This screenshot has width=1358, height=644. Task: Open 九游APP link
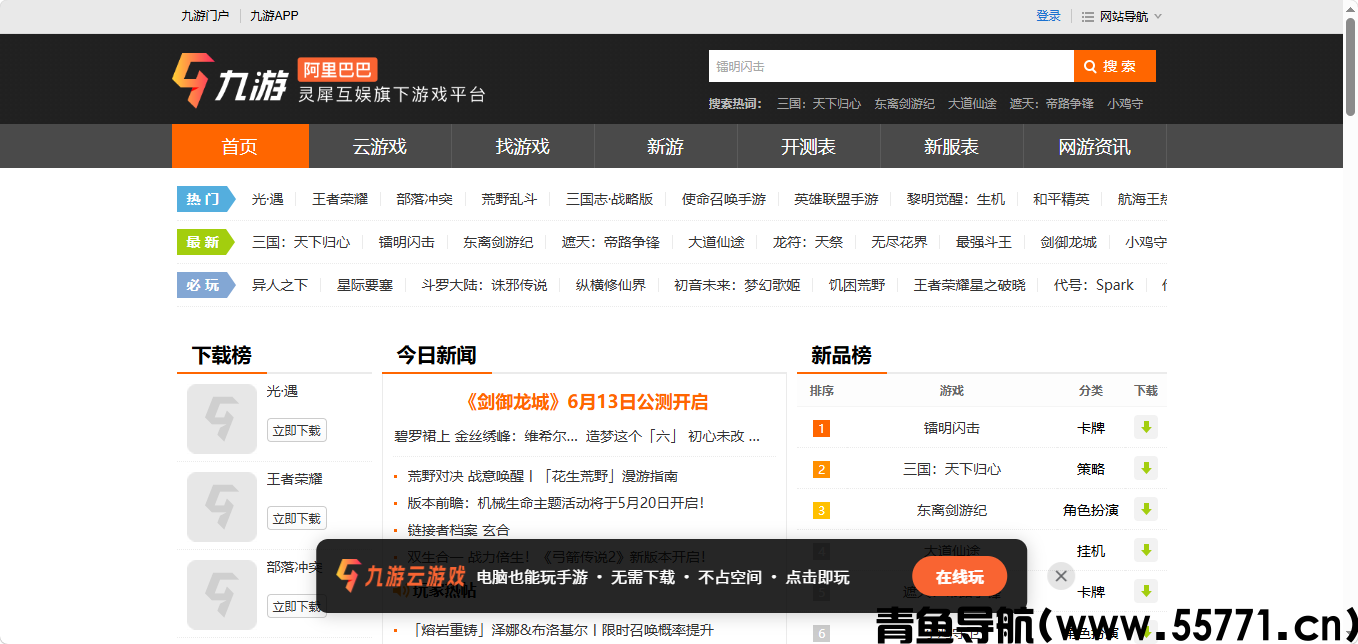(274, 16)
